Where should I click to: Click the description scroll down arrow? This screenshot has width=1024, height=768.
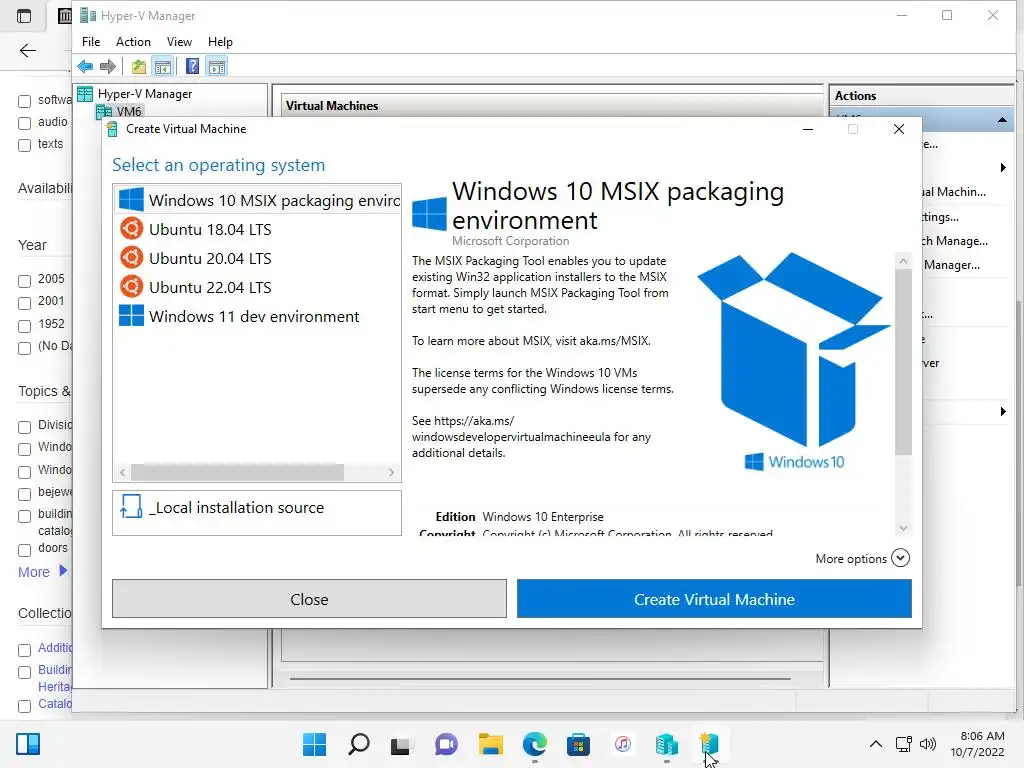click(x=903, y=528)
